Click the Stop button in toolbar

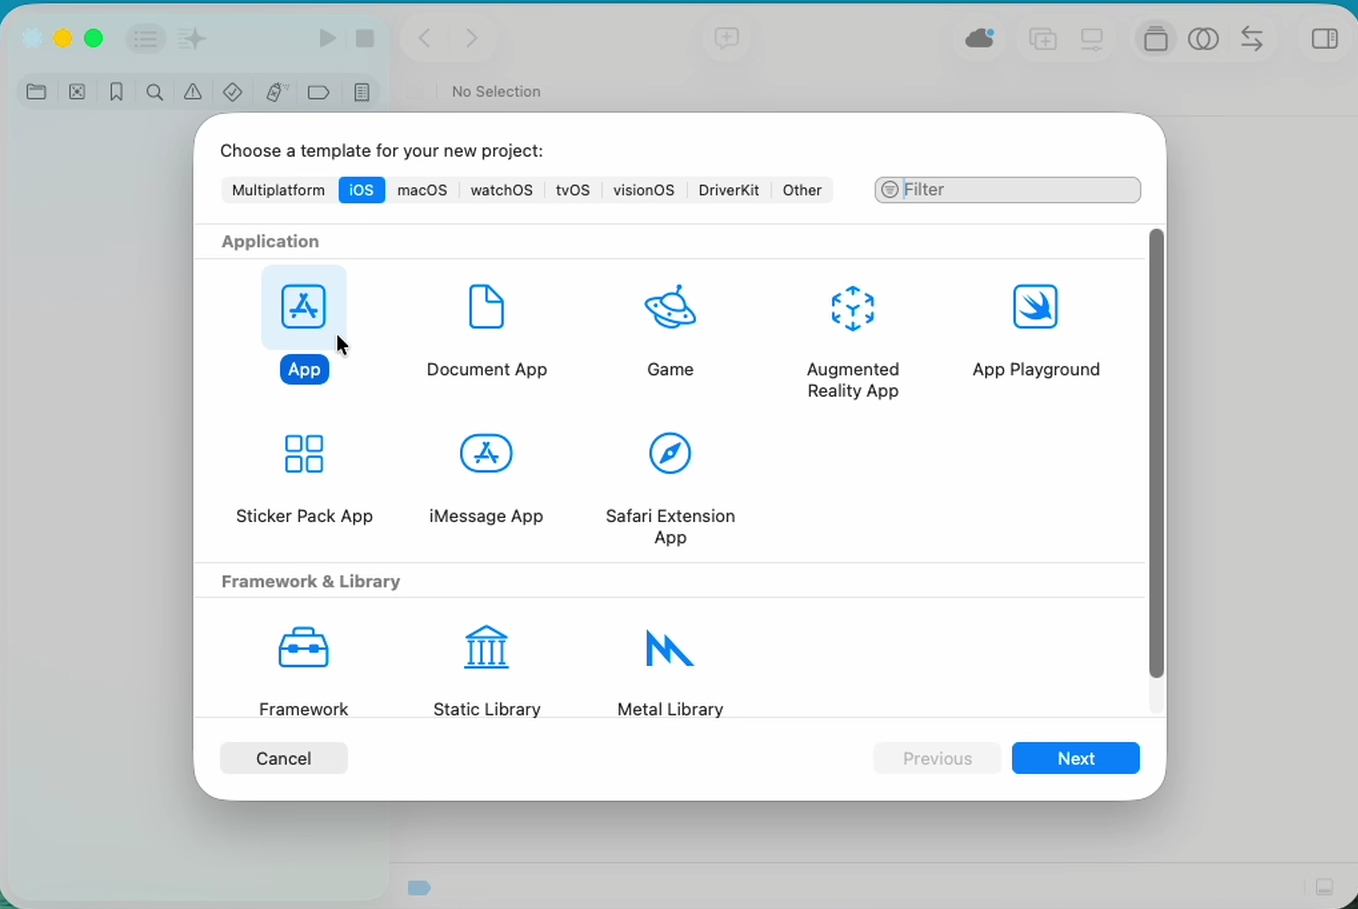coord(365,38)
